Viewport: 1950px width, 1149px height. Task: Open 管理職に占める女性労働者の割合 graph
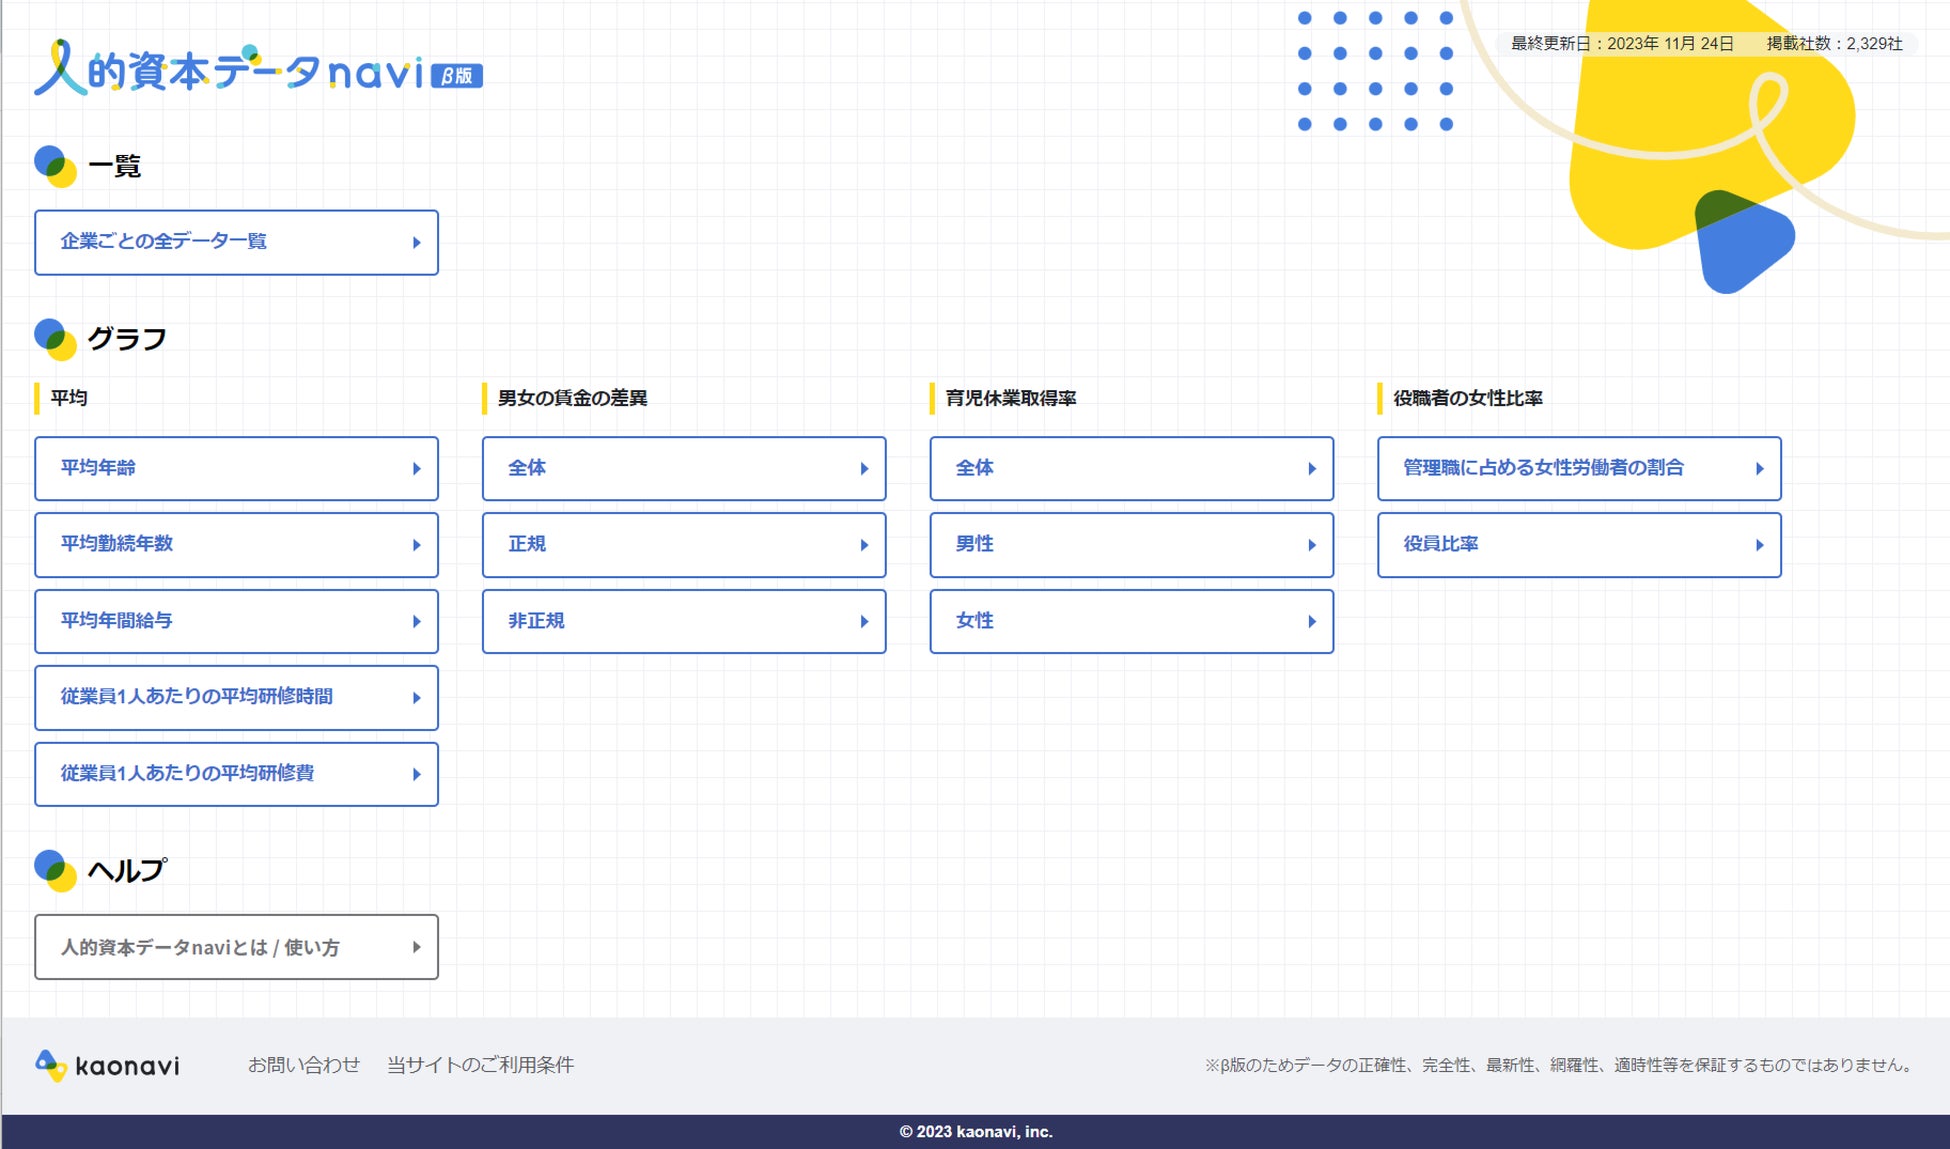tap(1578, 468)
